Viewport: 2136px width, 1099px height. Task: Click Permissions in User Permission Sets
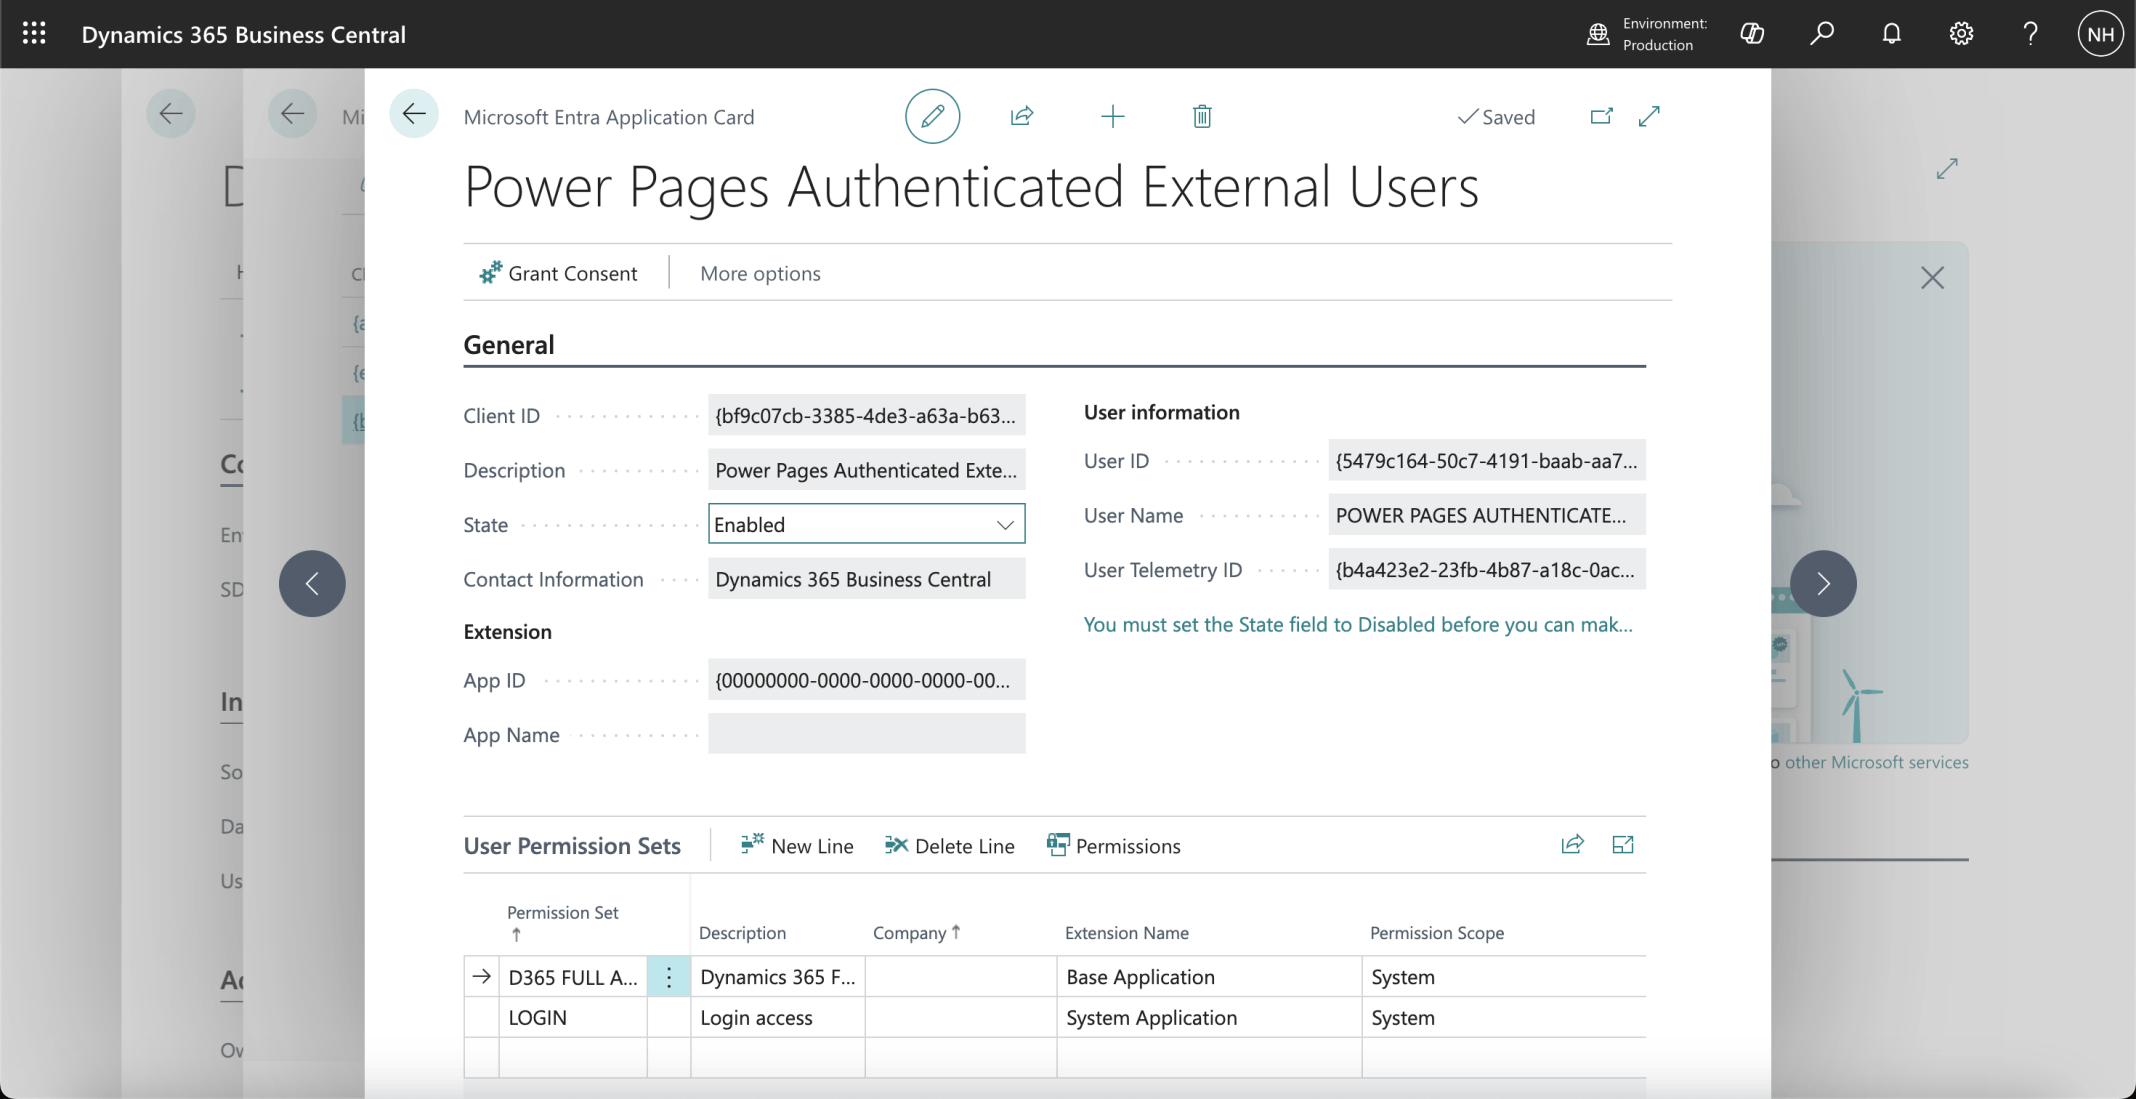click(1113, 846)
